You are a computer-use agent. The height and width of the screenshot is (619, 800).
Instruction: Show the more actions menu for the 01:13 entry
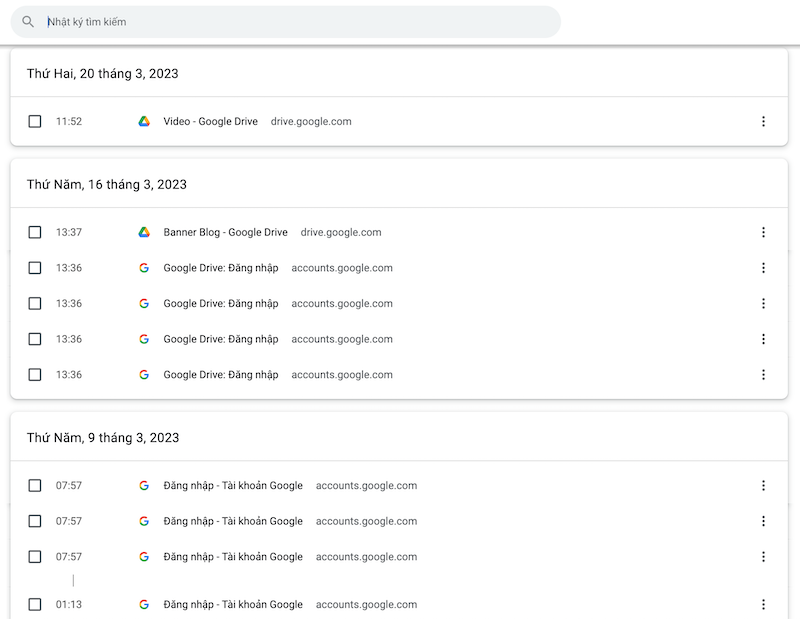click(763, 605)
